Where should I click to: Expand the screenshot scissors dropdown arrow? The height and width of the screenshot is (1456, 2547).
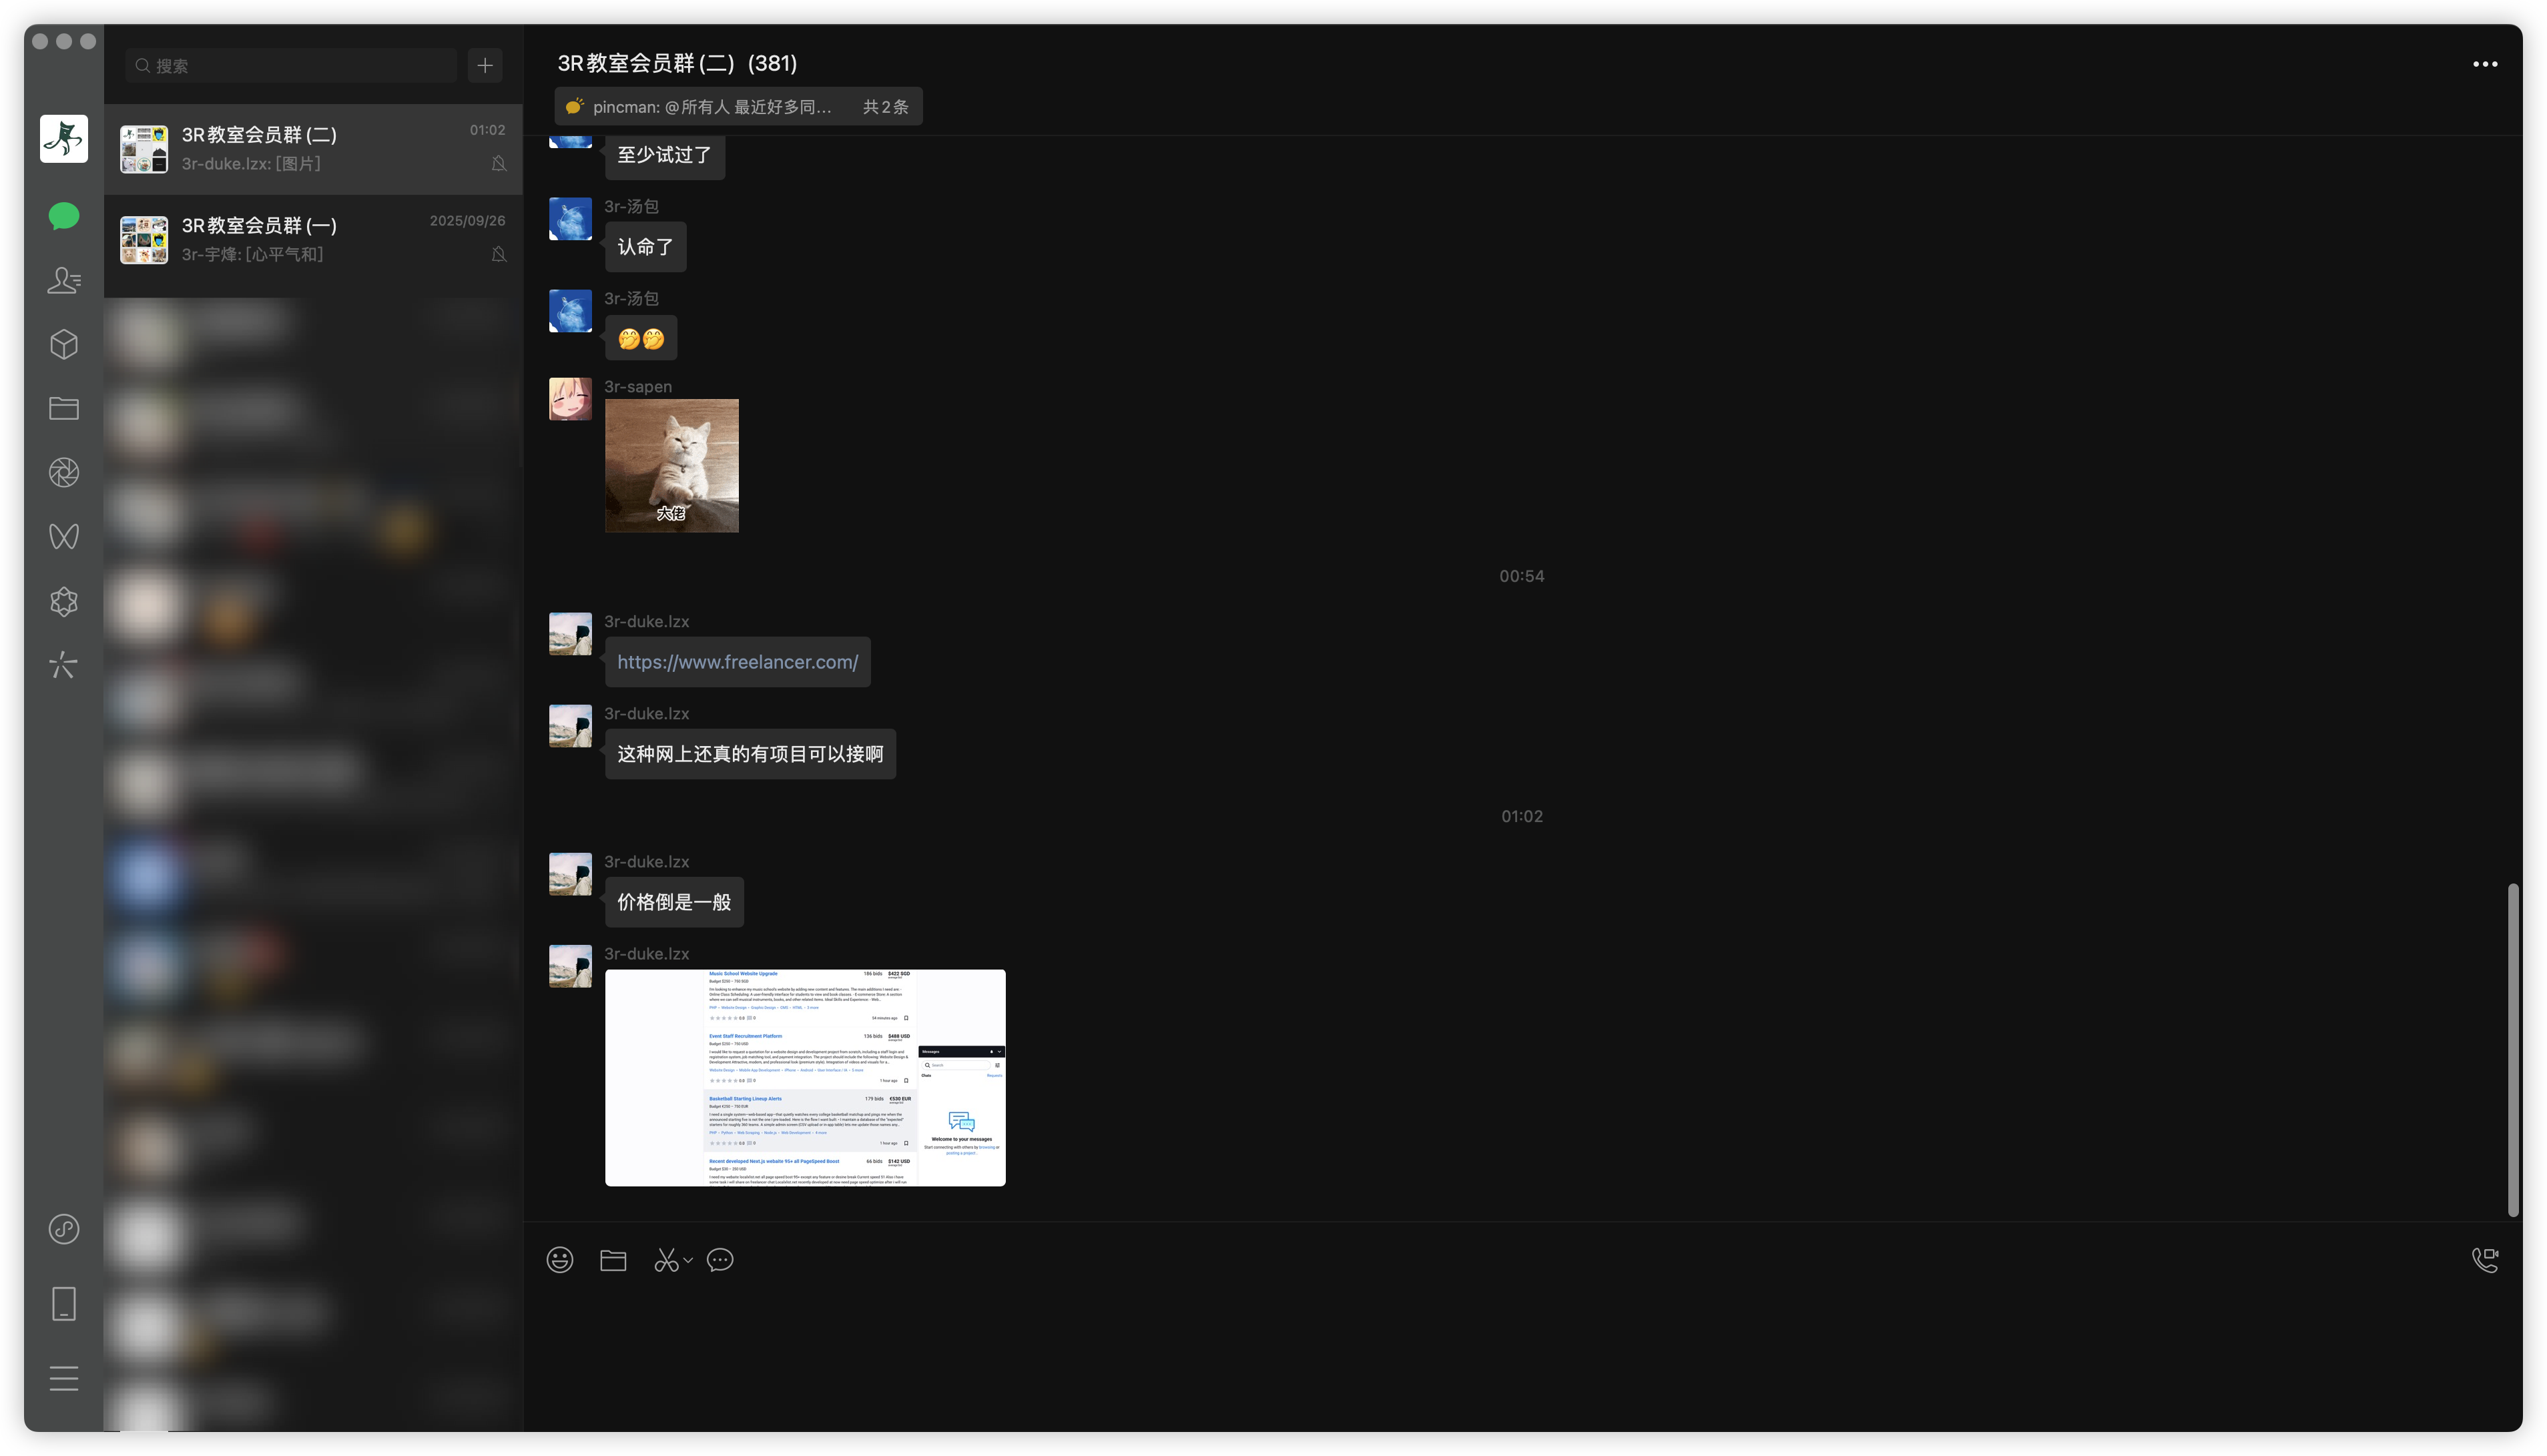pyautogui.click(x=688, y=1260)
